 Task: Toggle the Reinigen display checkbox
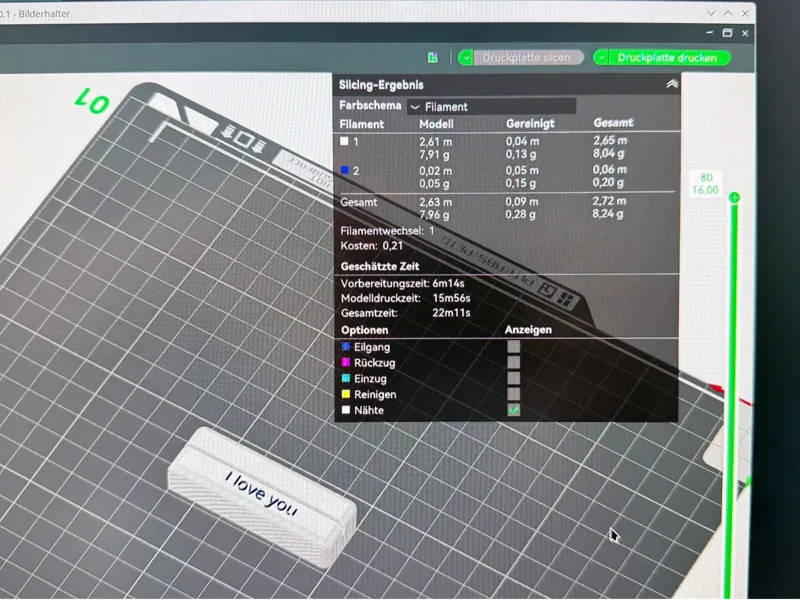[514, 394]
